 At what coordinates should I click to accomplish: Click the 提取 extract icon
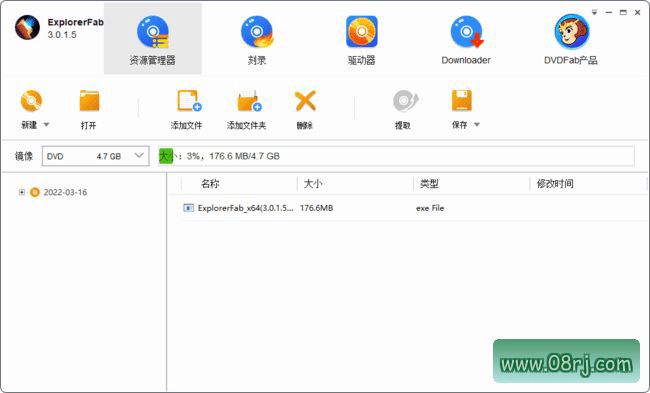point(405,101)
